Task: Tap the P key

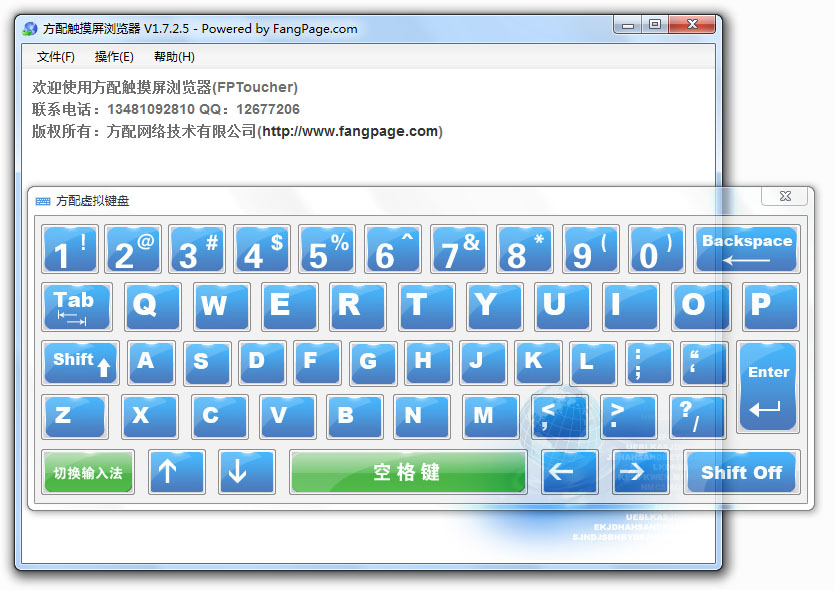Action: point(770,307)
